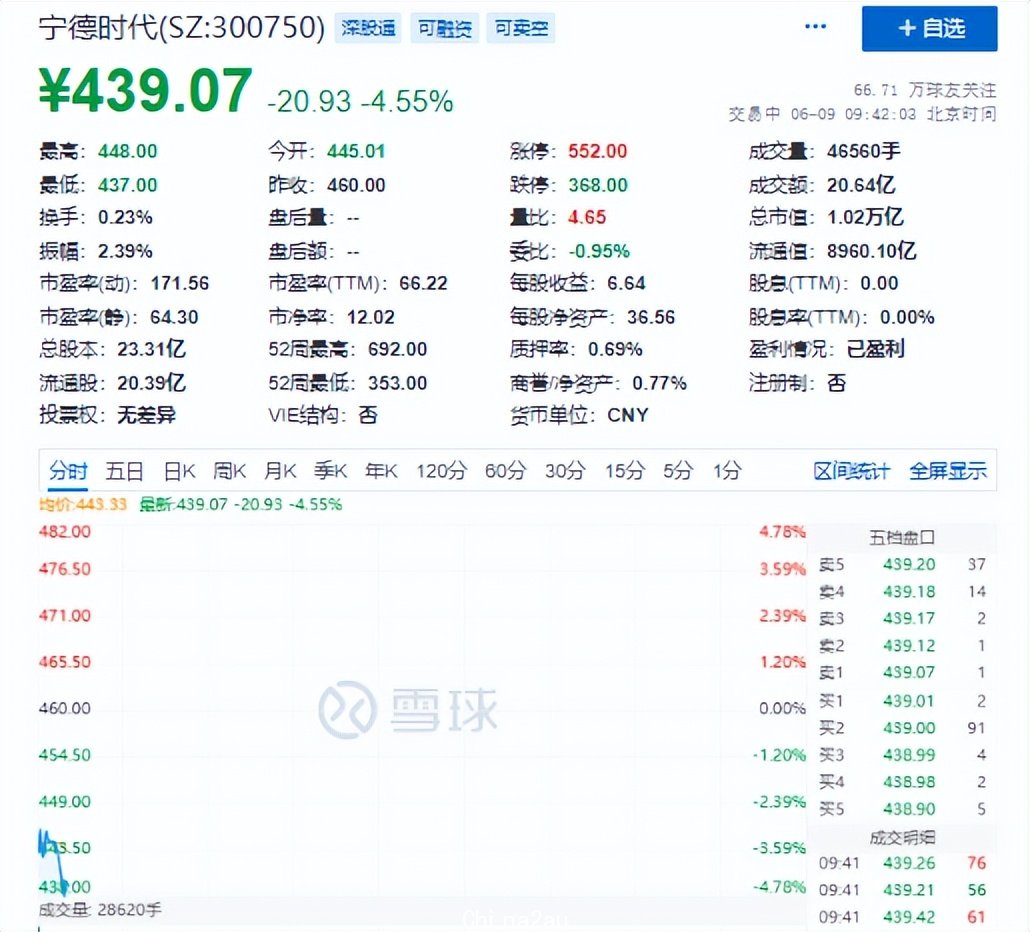
Task: Click the 货币单位 value CNY
Action: (627, 415)
